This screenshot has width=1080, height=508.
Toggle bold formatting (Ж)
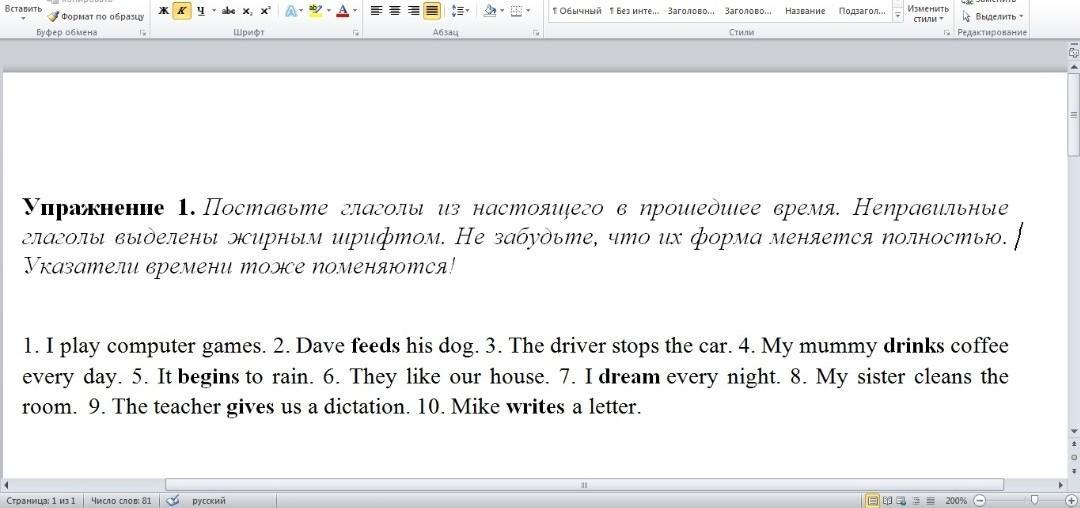click(x=163, y=10)
